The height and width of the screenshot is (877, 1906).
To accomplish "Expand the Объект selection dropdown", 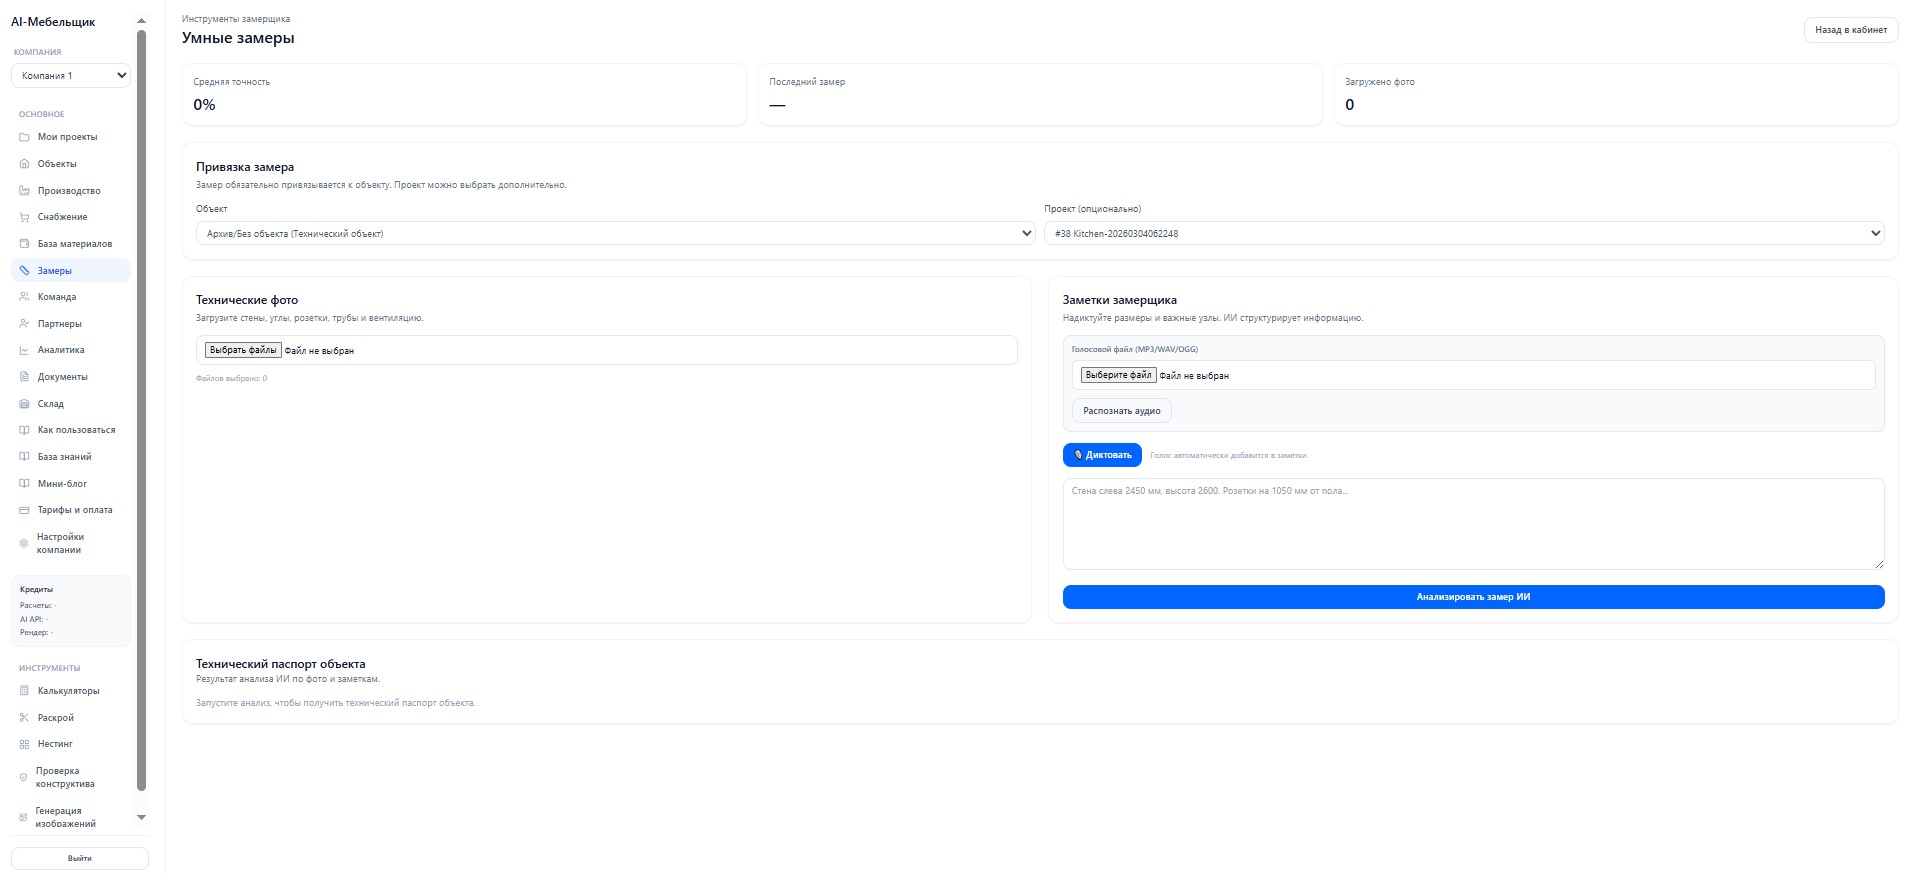I will click(x=614, y=234).
